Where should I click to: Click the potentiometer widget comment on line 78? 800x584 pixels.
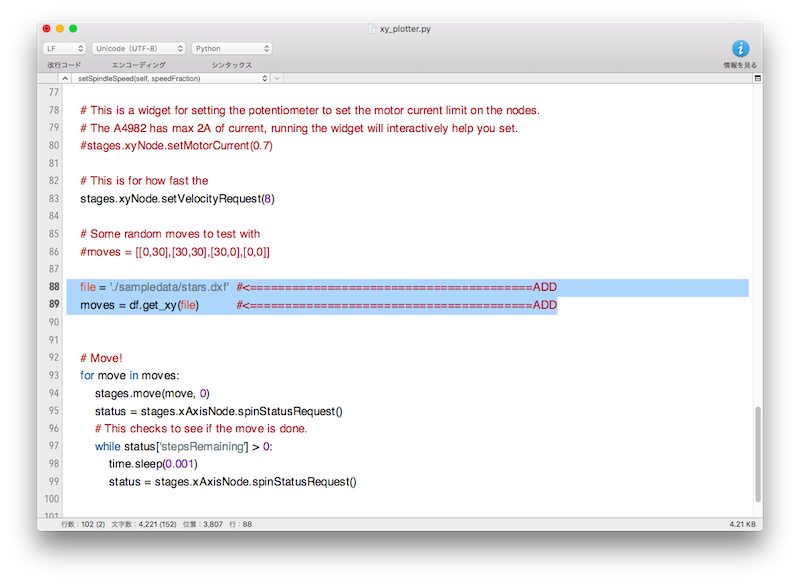[x=310, y=111]
